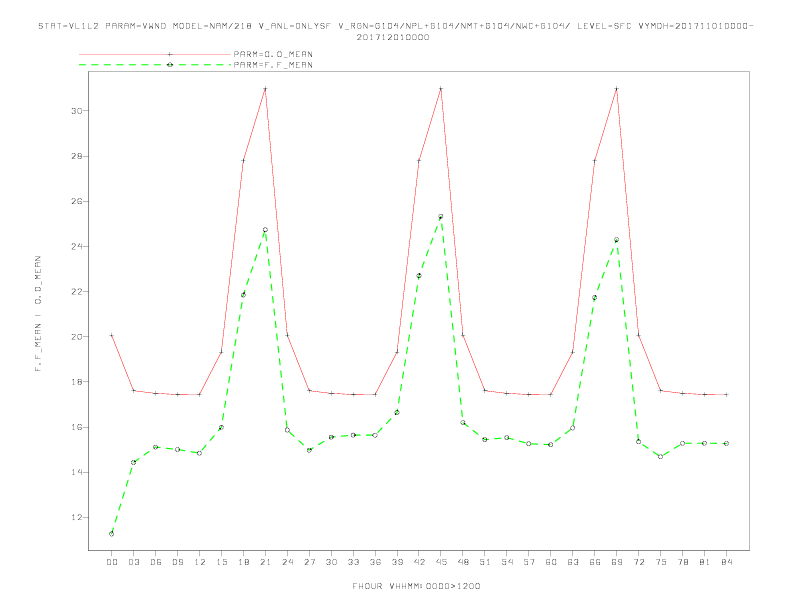Click x-axis forecast hour label 48
This screenshot has height=612, width=792.
tap(463, 562)
